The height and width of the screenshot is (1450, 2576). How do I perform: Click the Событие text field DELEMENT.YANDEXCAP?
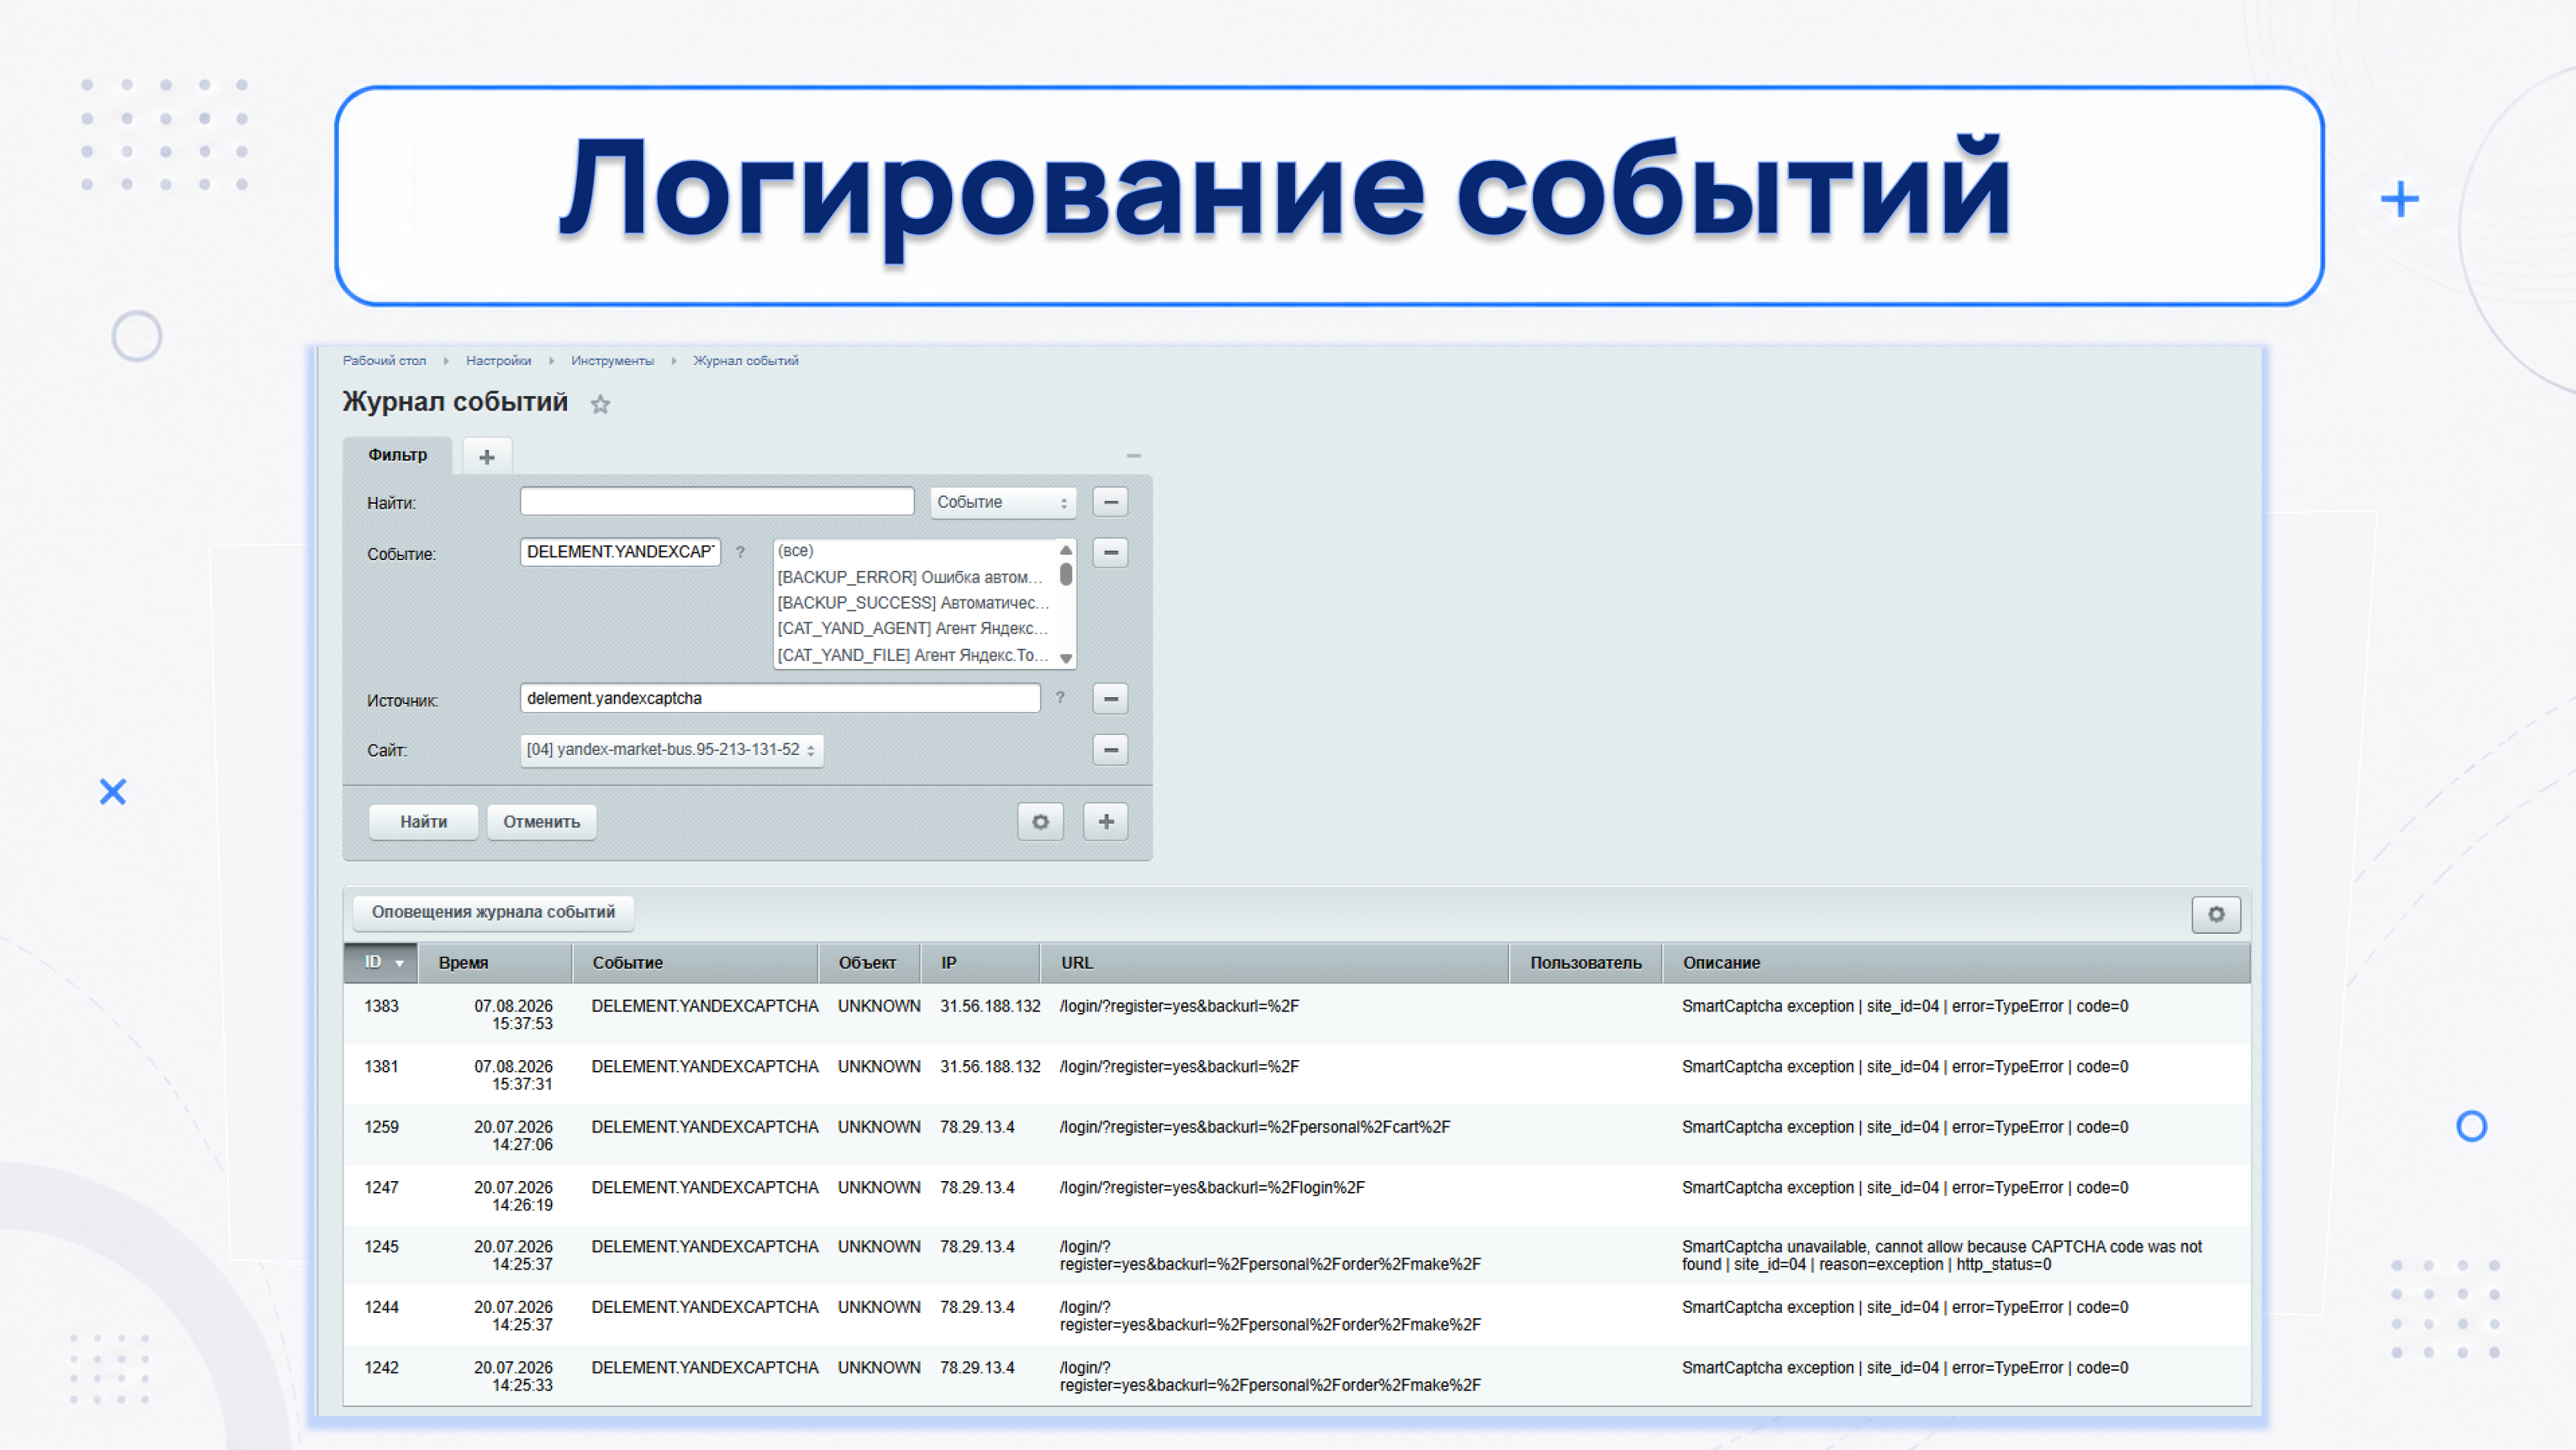pyautogui.click(x=620, y=552)
